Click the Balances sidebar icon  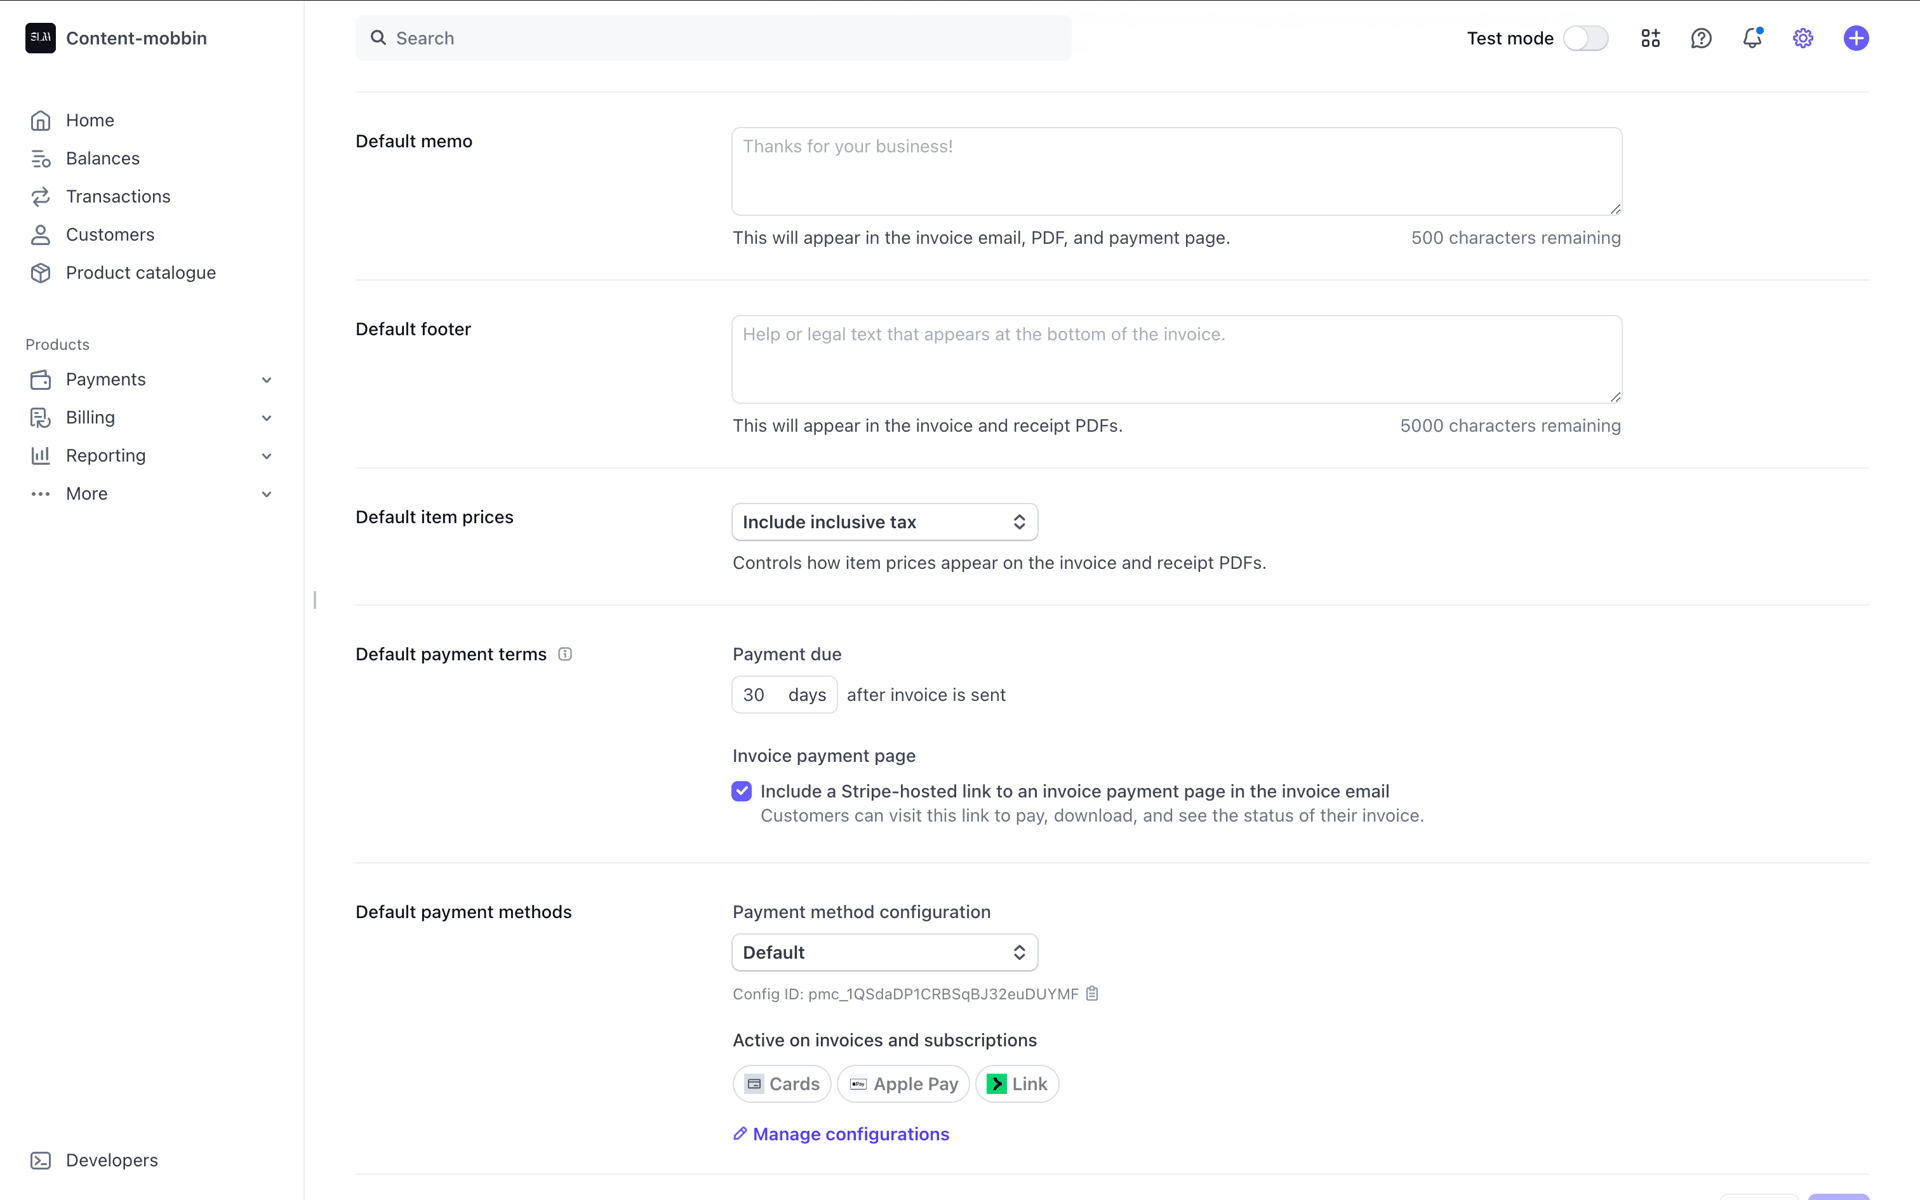point(40,158)
